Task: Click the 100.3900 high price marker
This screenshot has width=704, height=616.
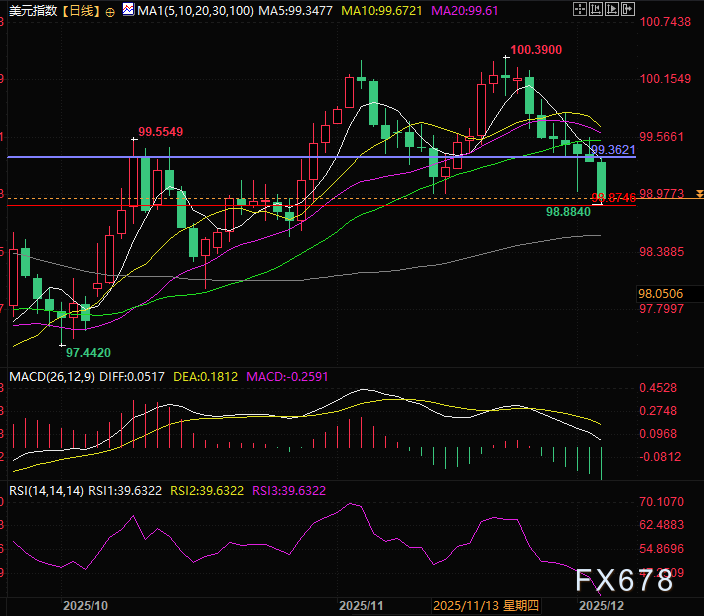Action: tap(535, 49)
